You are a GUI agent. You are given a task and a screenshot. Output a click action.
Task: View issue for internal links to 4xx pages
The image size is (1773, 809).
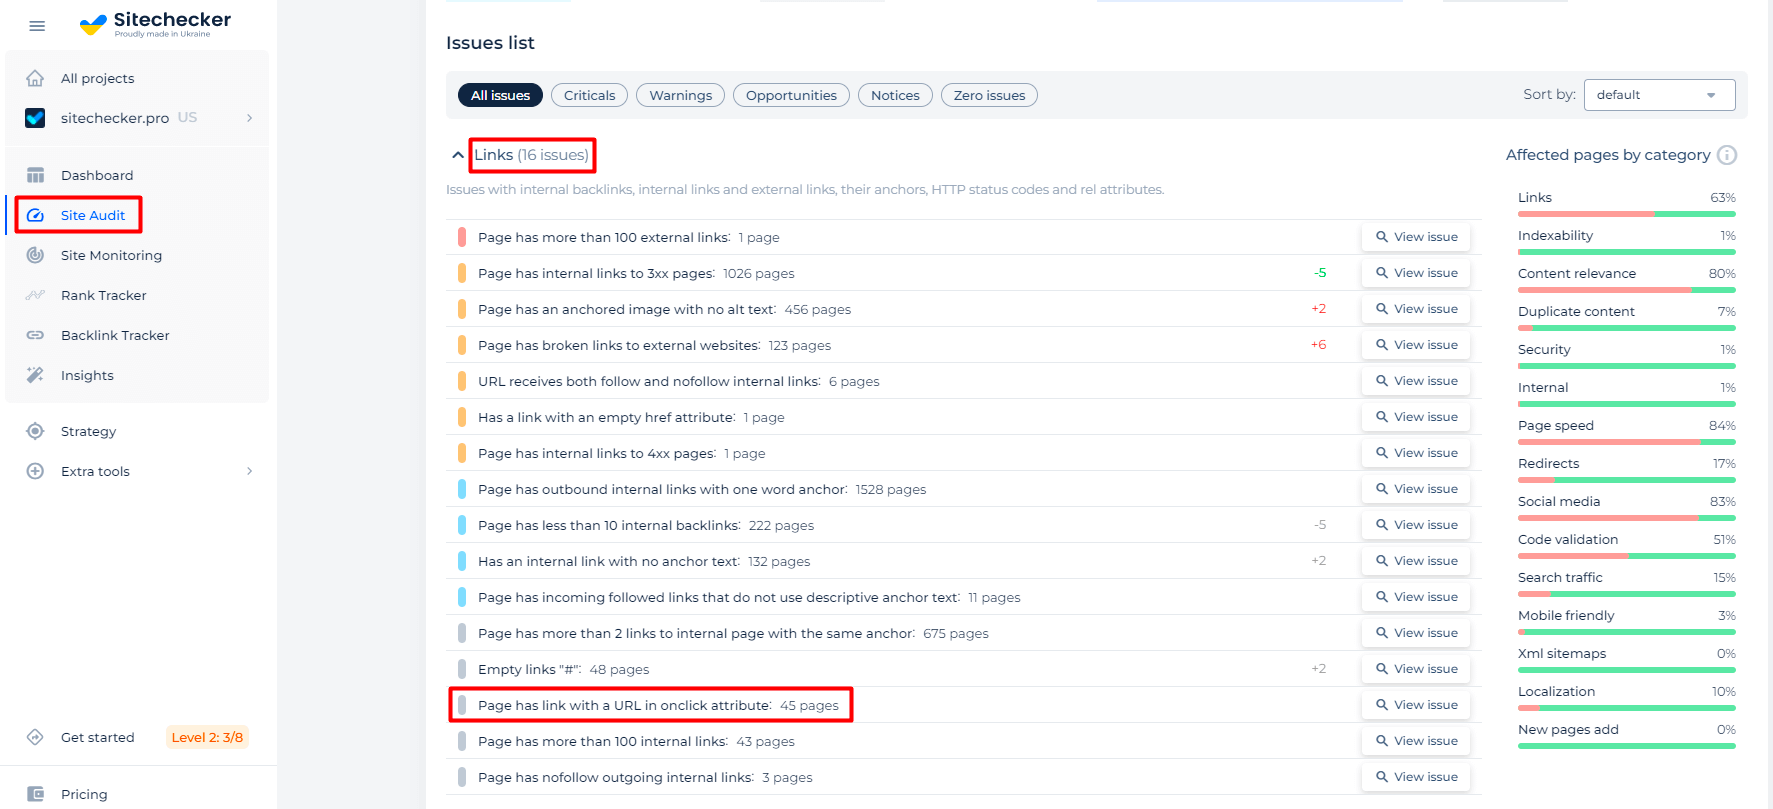(x=1416, y=453)
